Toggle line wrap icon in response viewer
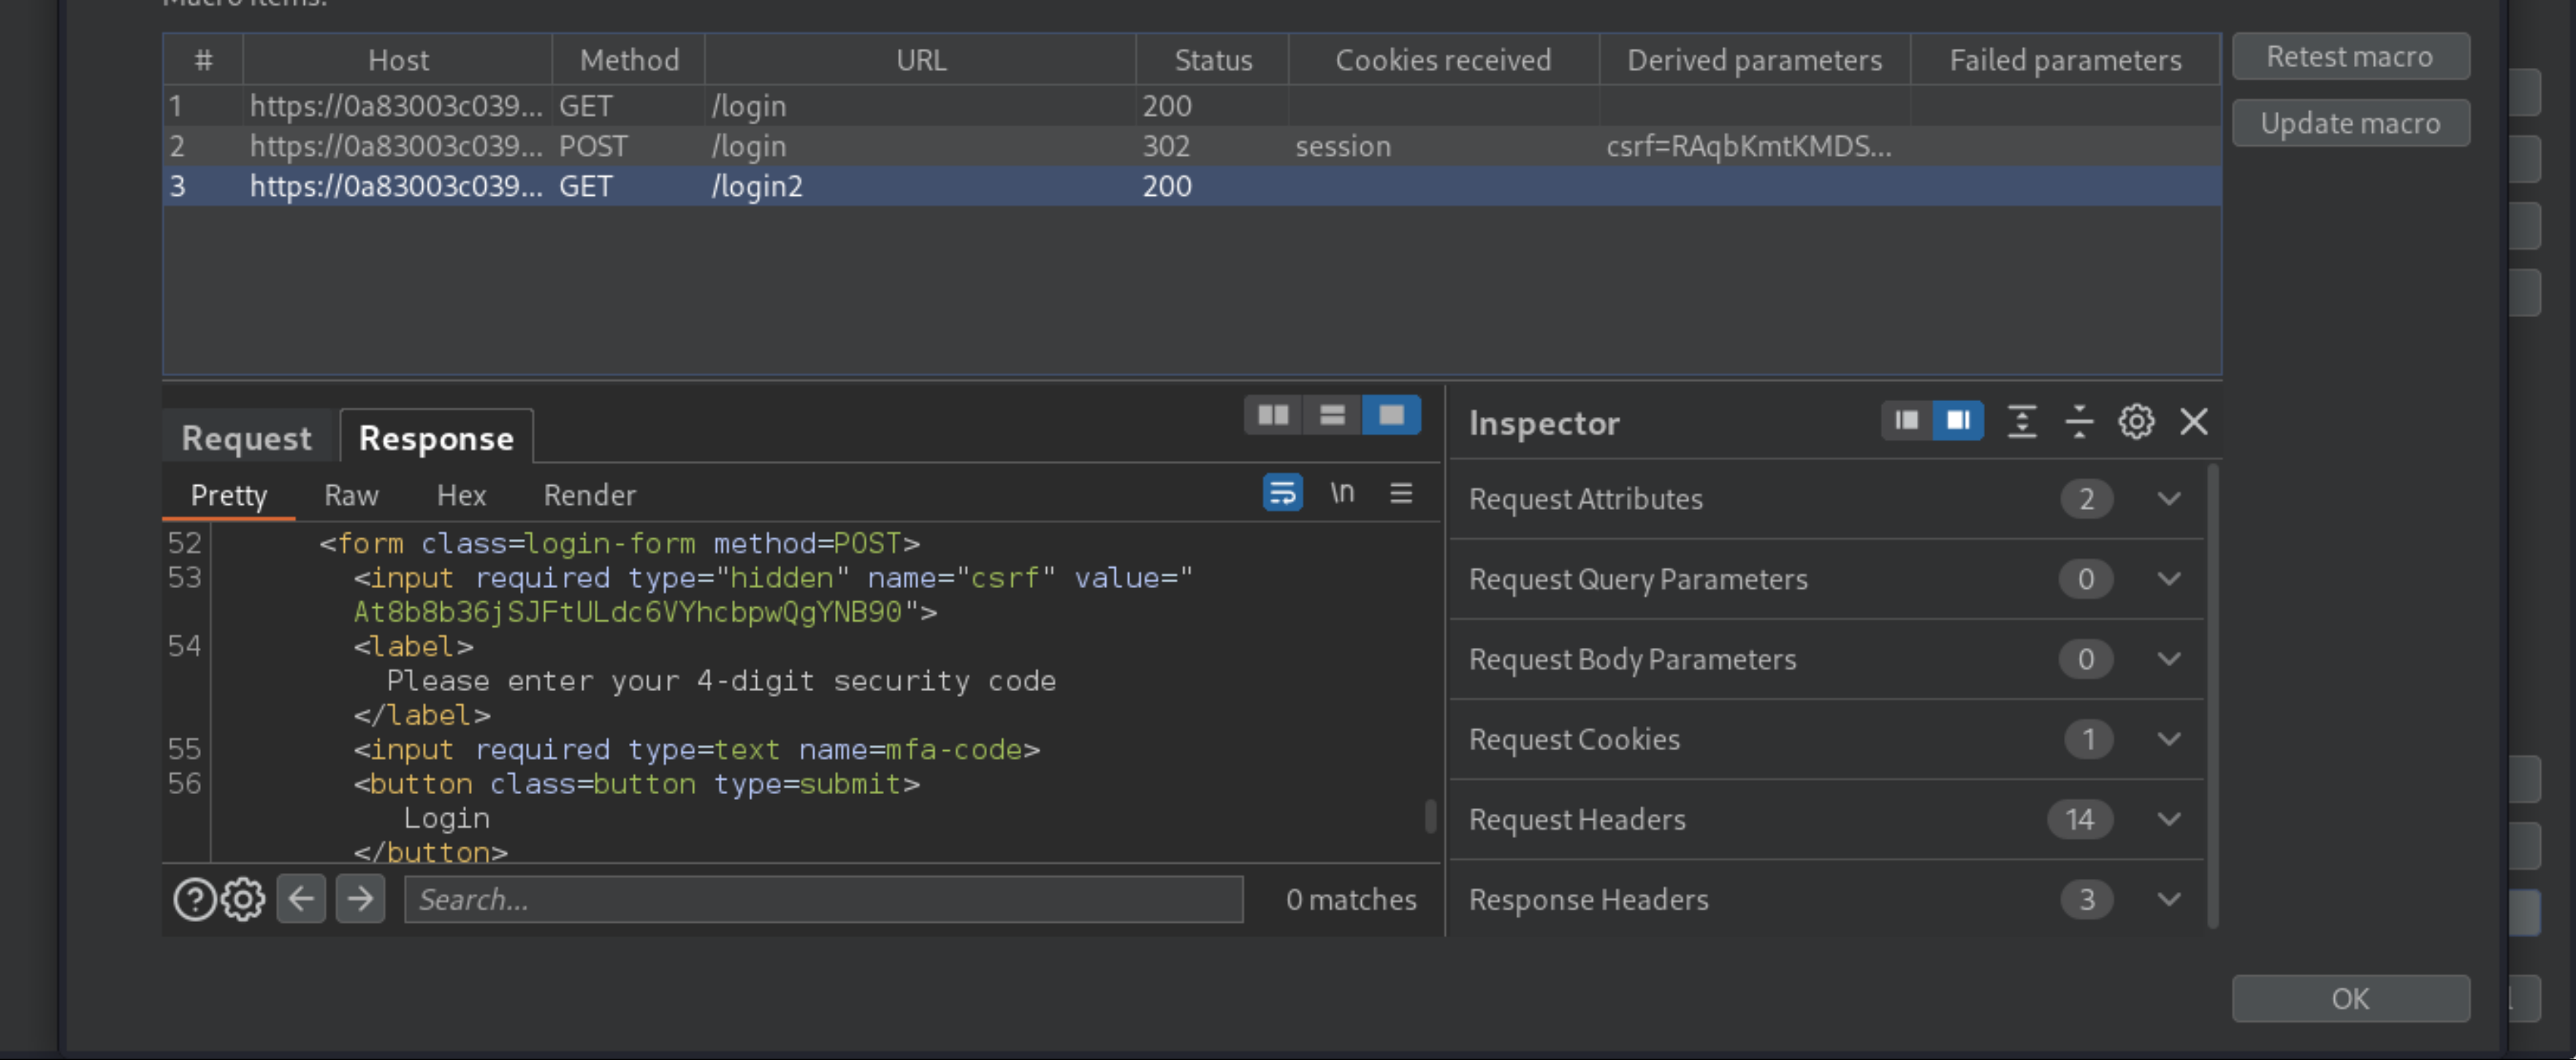 click(1282, 493)
